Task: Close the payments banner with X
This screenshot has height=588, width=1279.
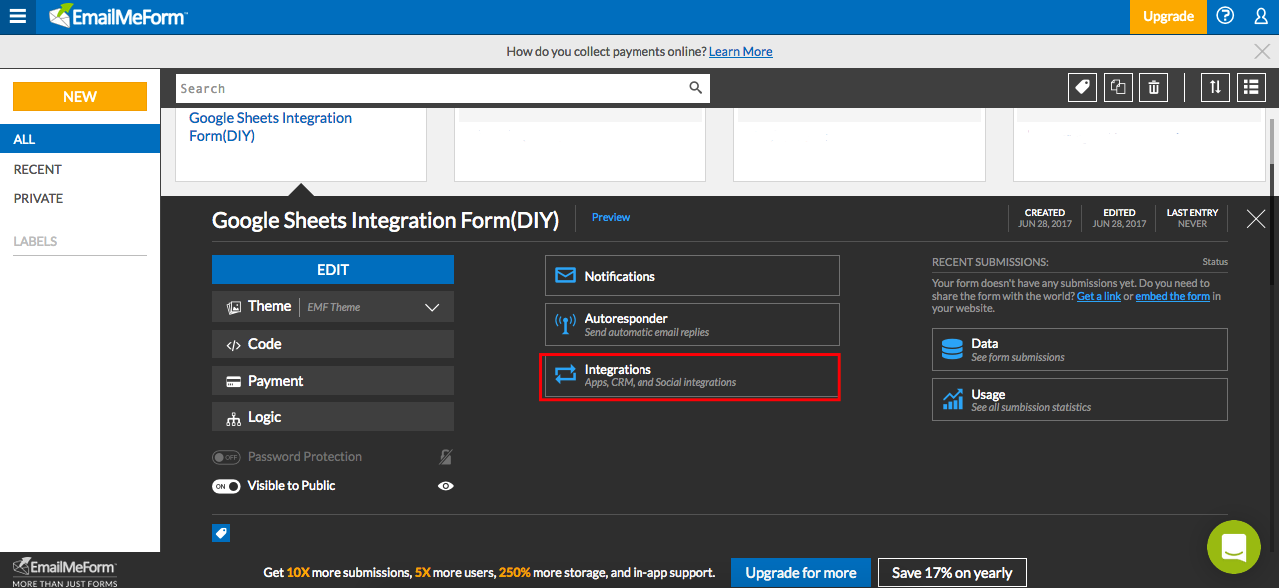Action: 1262,52
